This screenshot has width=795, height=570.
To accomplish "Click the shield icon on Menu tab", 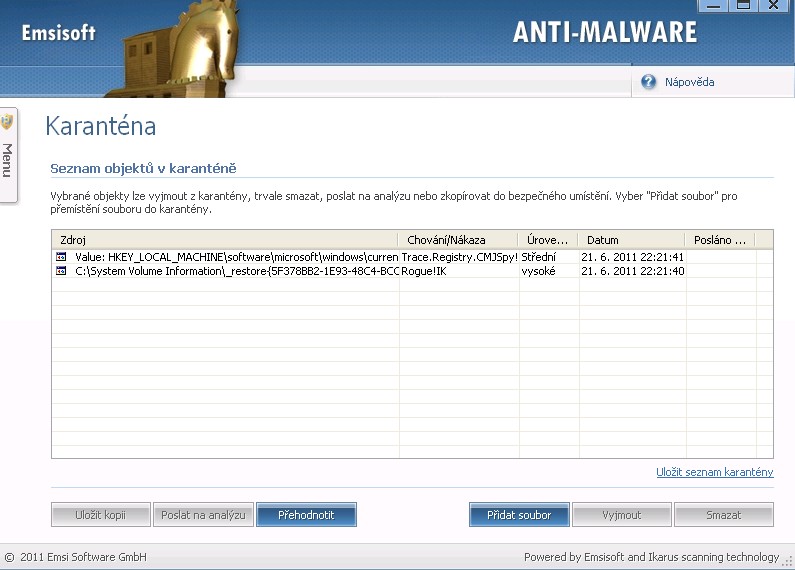I will point(7,122).
